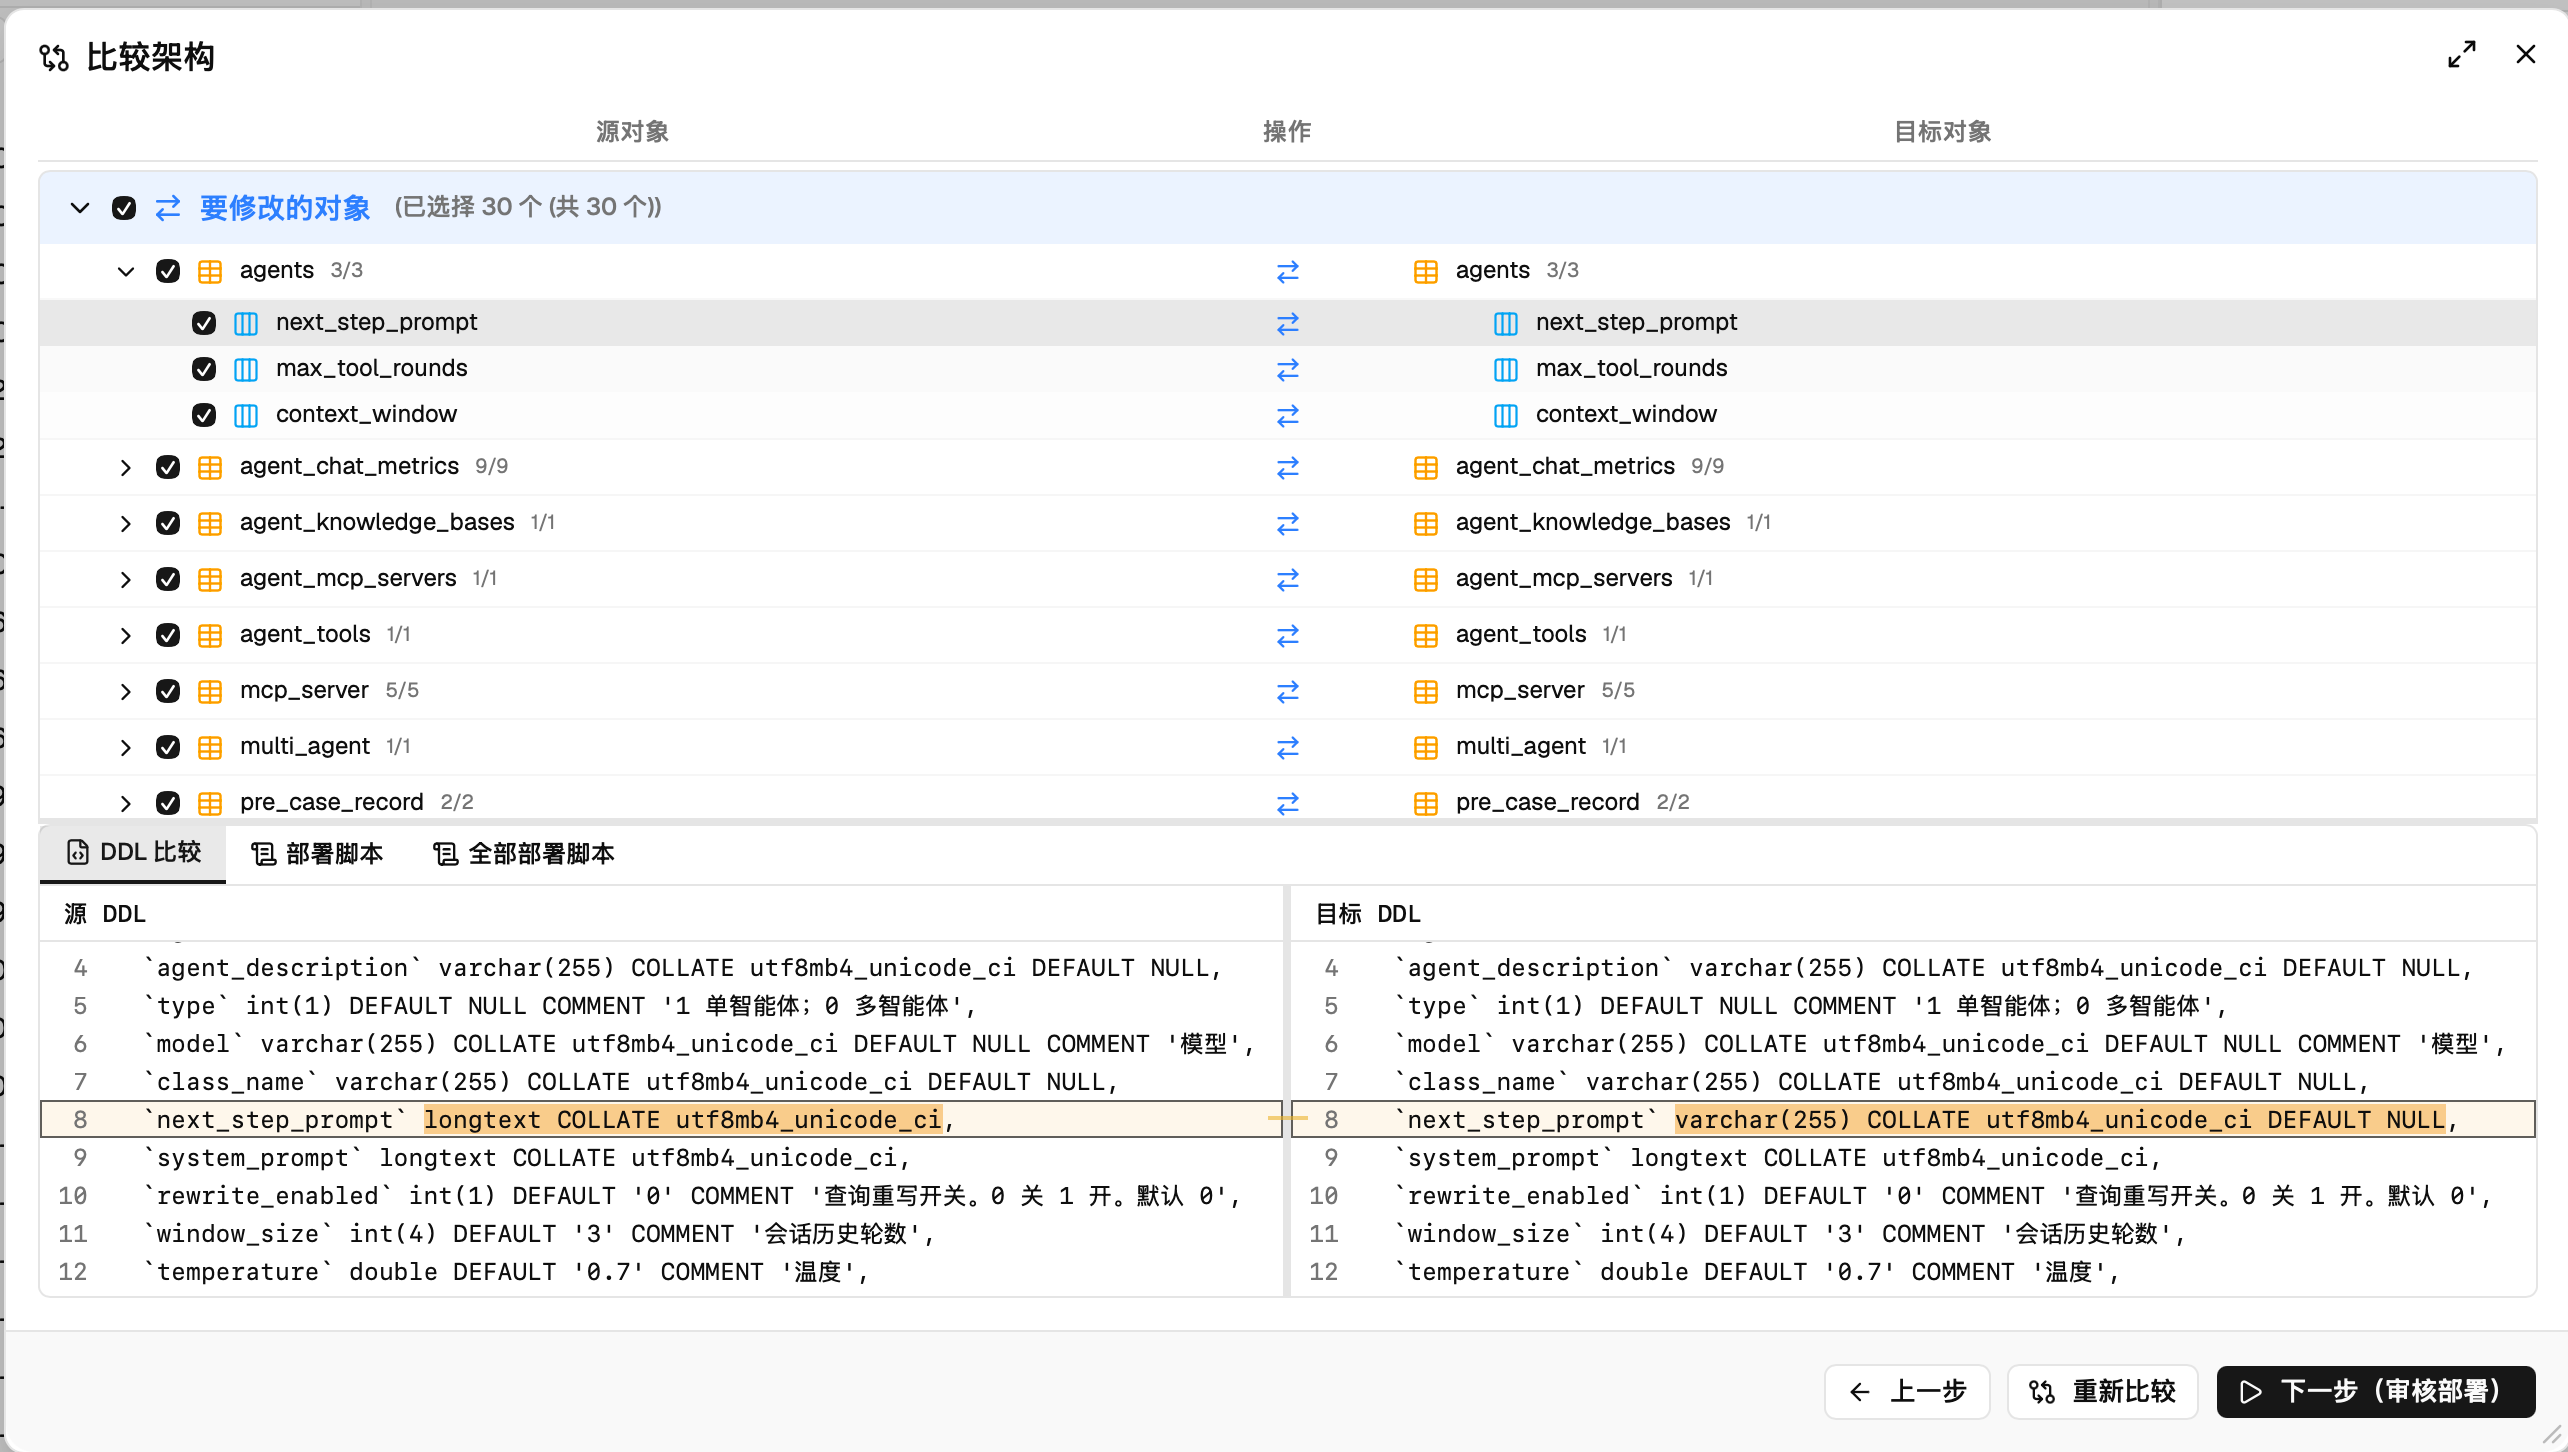Click the compare schema icon beside 比较架构 title
This screenshot has height=1452, width=2568.
[x=54, y=58]
